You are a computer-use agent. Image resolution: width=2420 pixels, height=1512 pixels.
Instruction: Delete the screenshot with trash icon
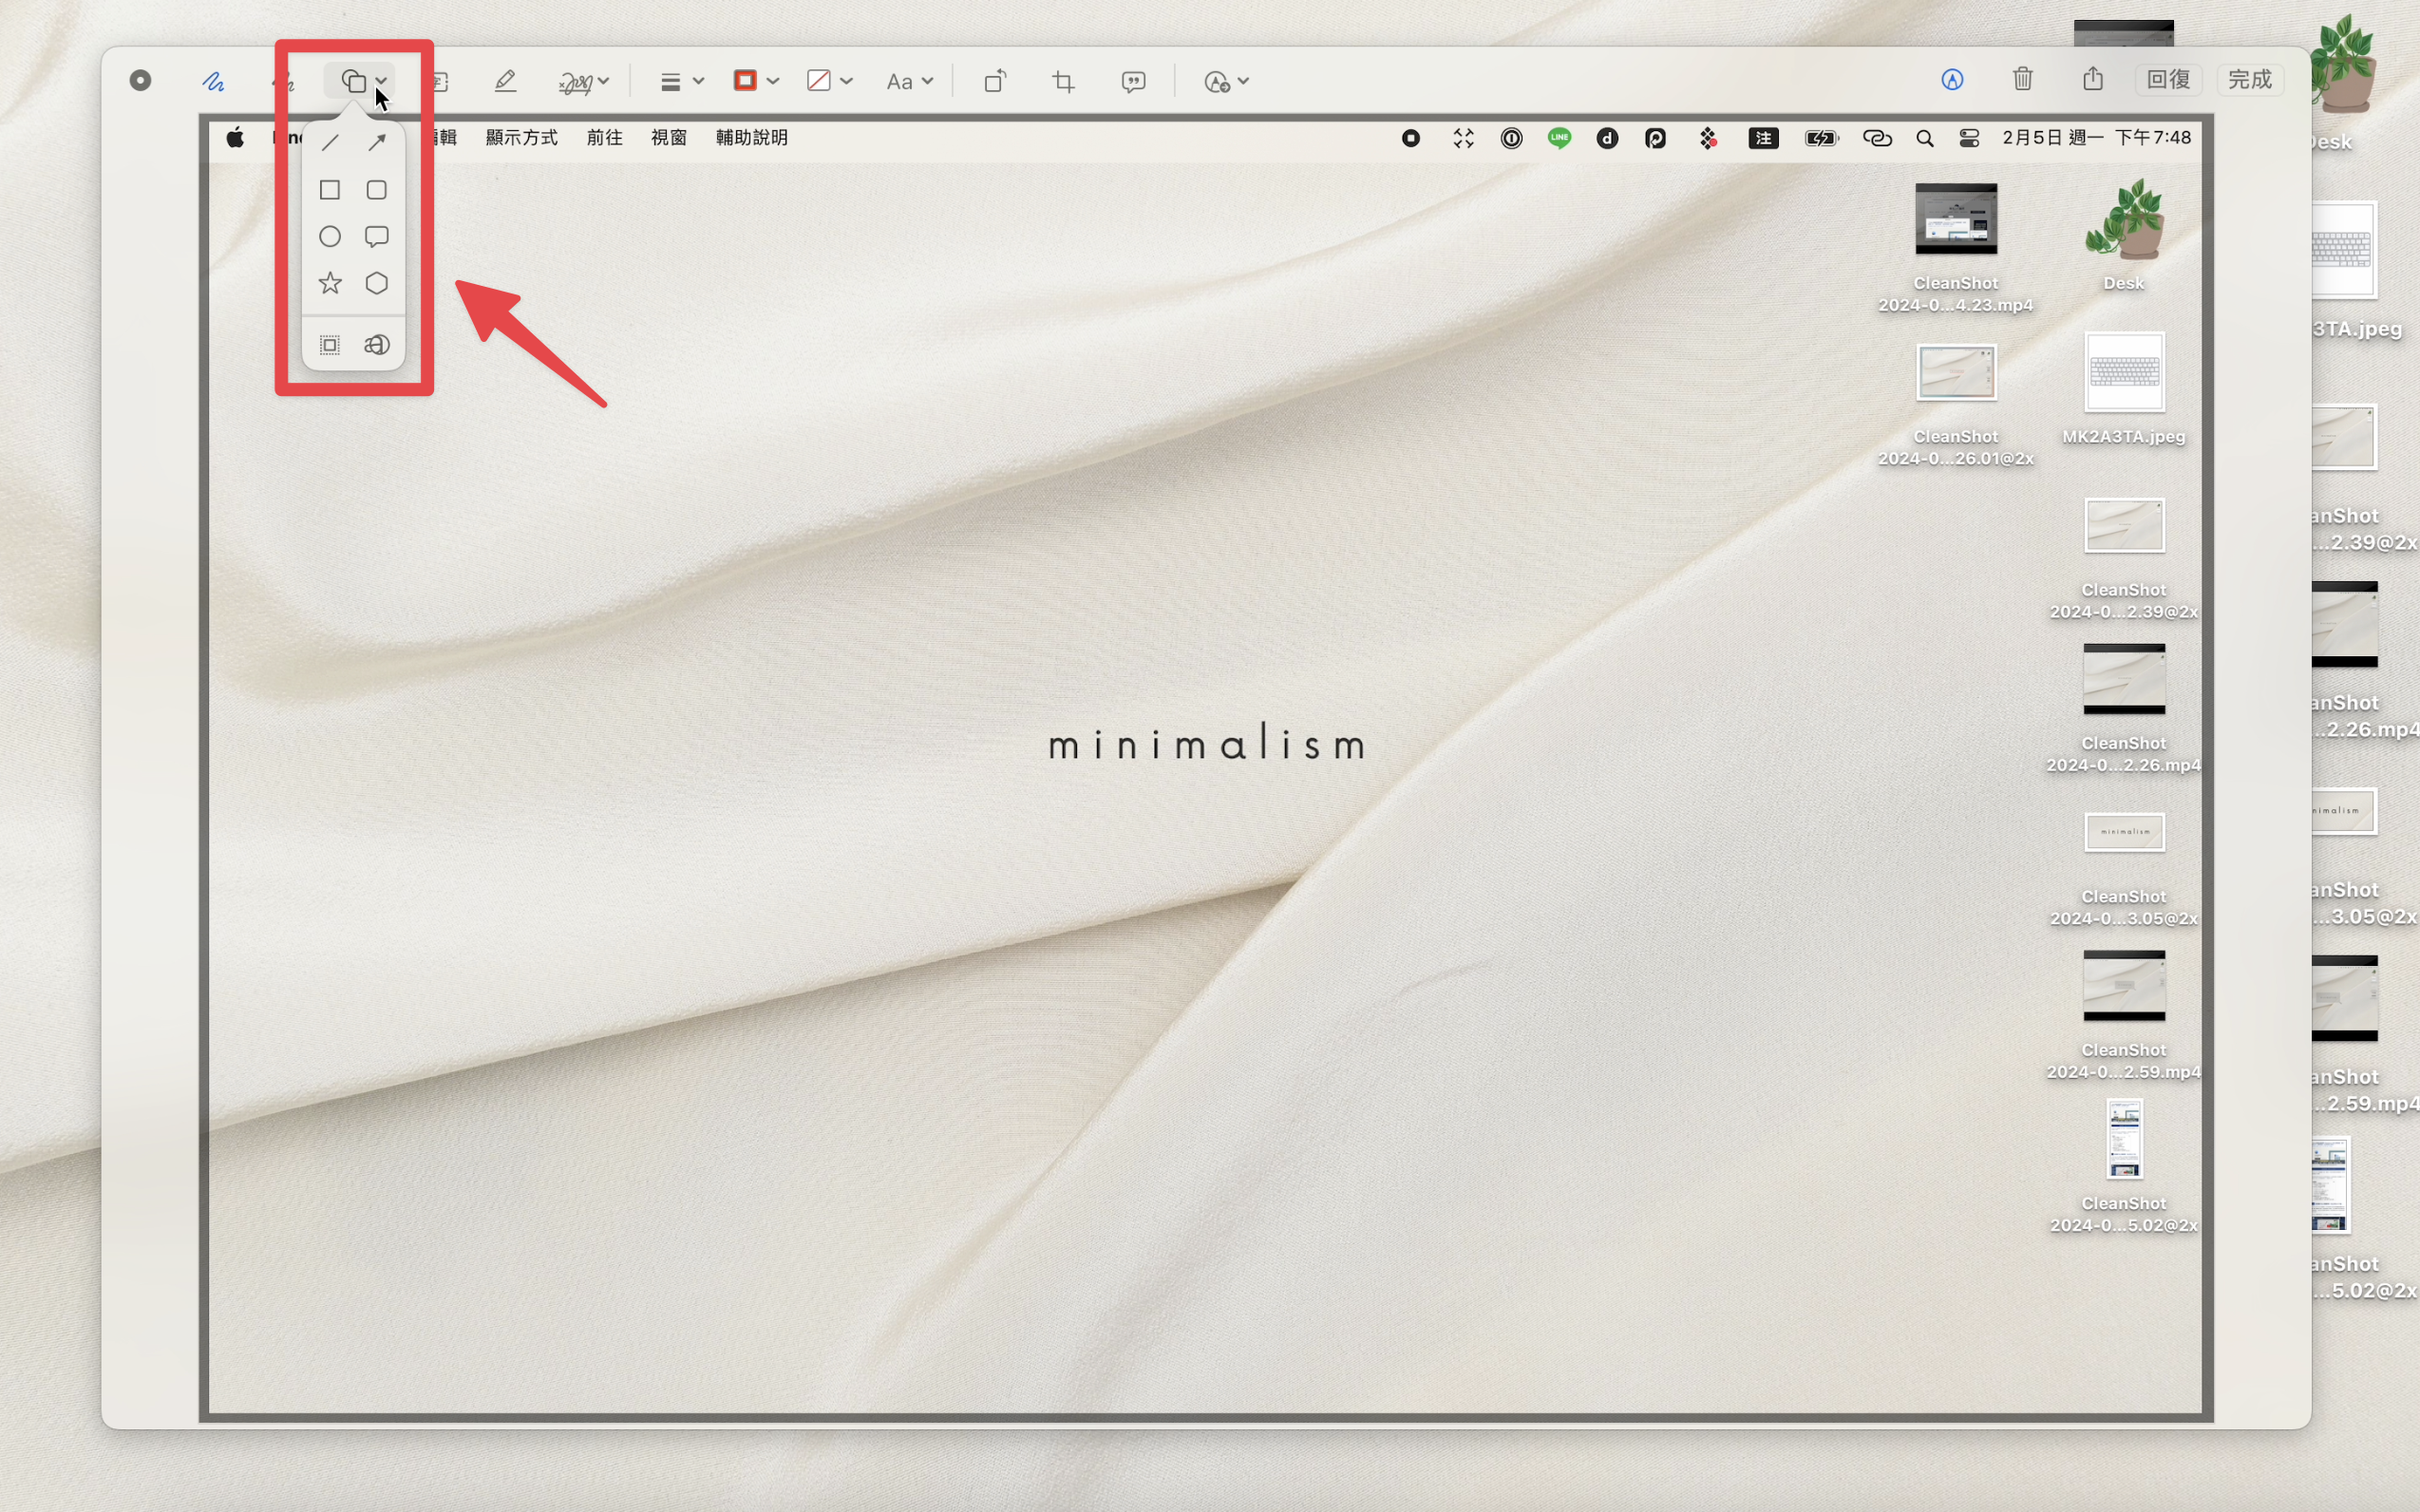point(2023,79)
